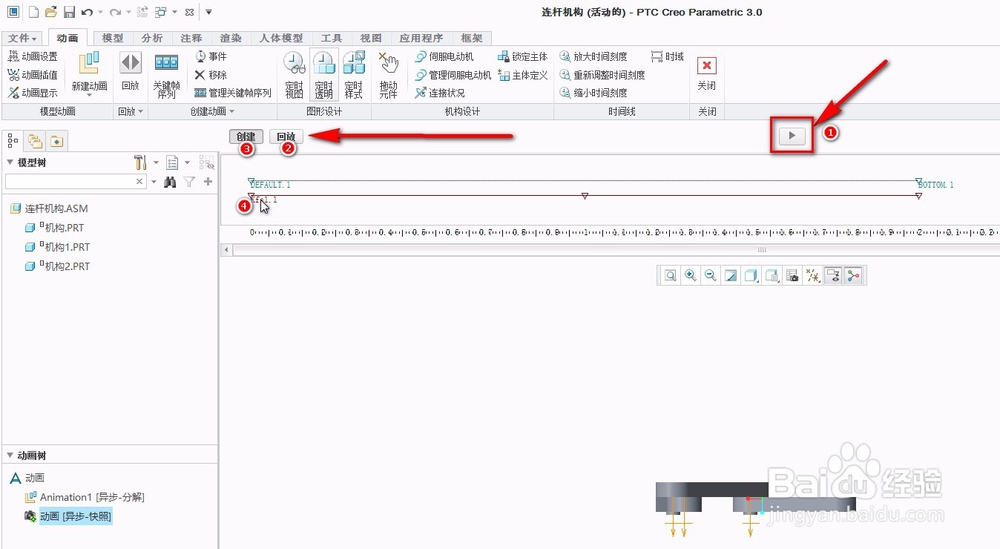The height and width of the screenshot is (549, 1000).
Task: Click 伺服电动机 servo motor
Action: (x=445, y=57)
